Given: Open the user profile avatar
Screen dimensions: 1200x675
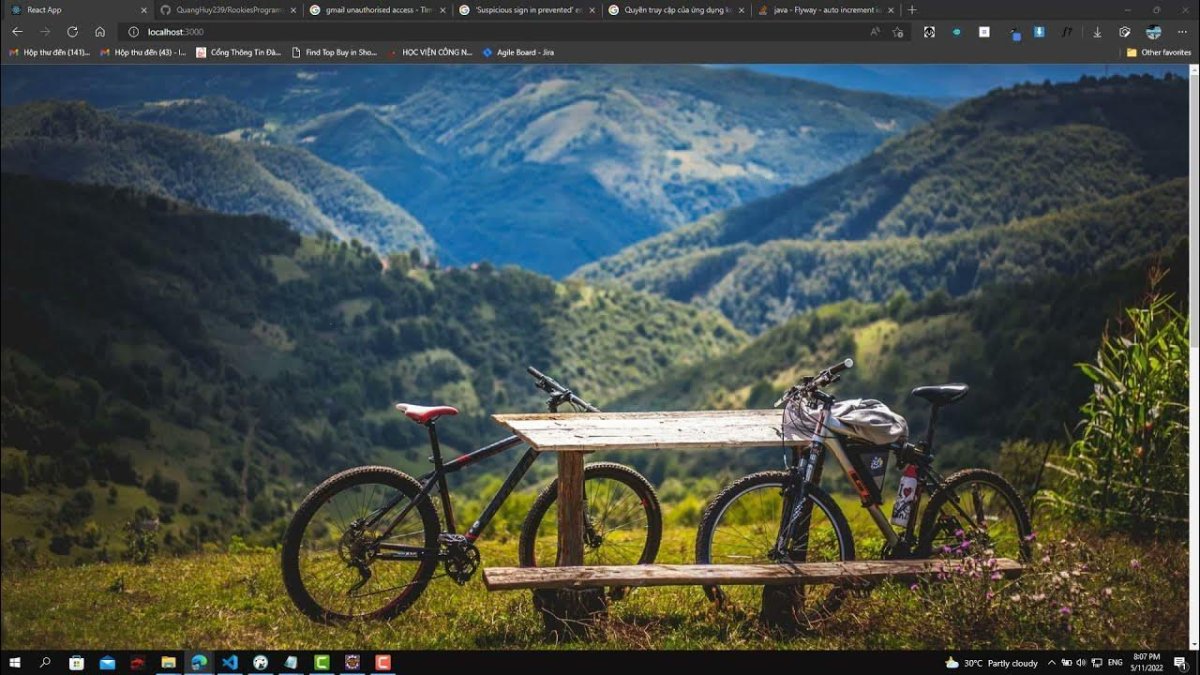Looking at the screenshot, I should coord(1153,32).
